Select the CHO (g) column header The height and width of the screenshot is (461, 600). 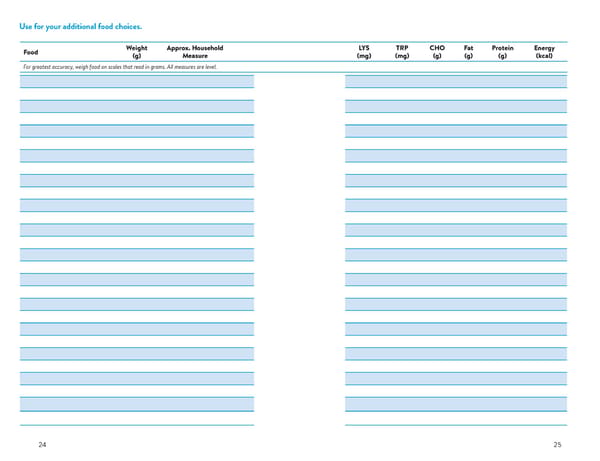[x=437, y=52]
